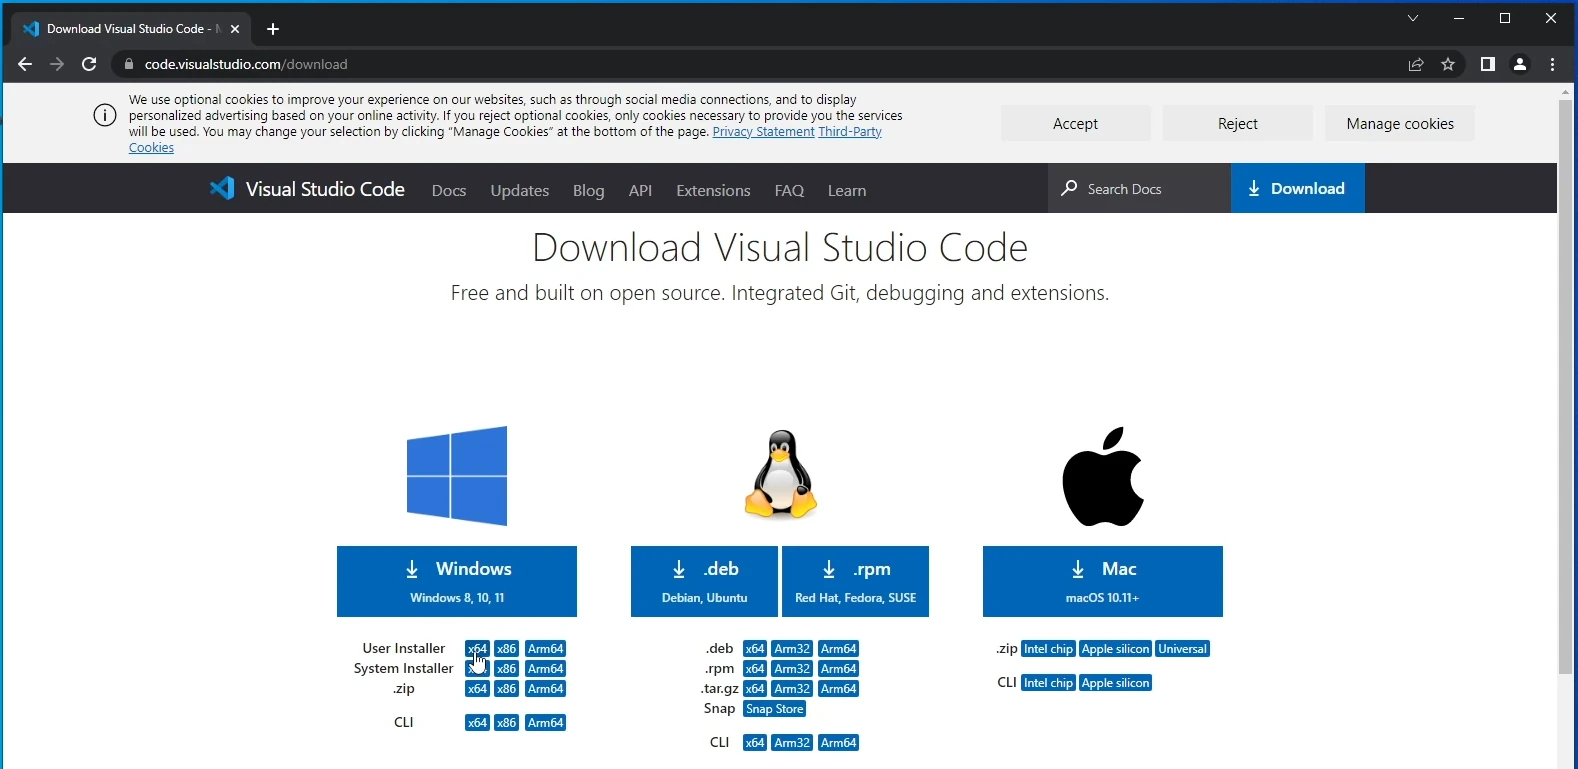Click the Apple logo icon
The width and height of the screenshot is (1578, 769).
pos(1103,476)
